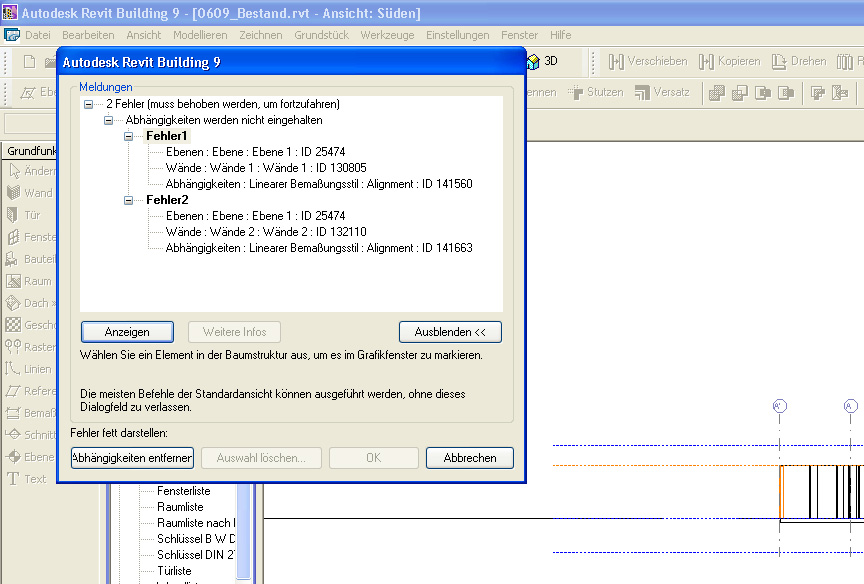Select the Linien tool
This screenshot has height=584, width=864.
tap(30, 369)
